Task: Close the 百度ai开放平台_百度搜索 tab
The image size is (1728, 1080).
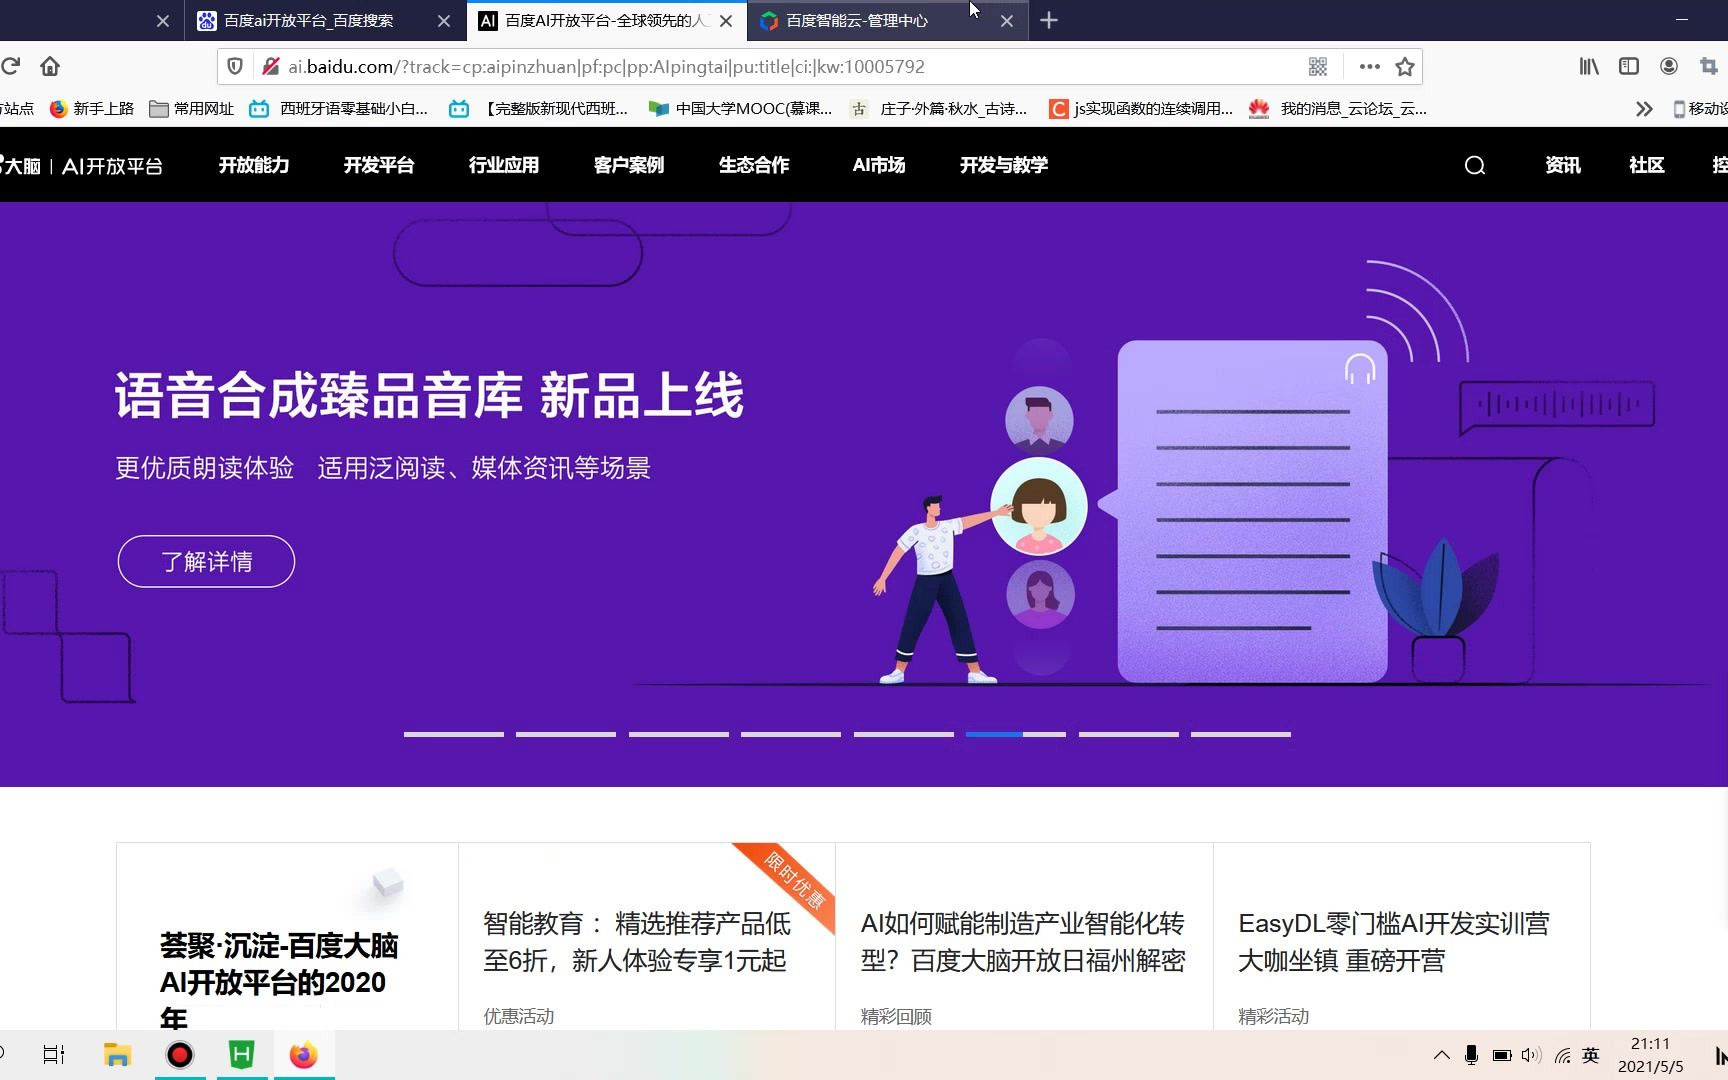Action: [x=444, y=20]
